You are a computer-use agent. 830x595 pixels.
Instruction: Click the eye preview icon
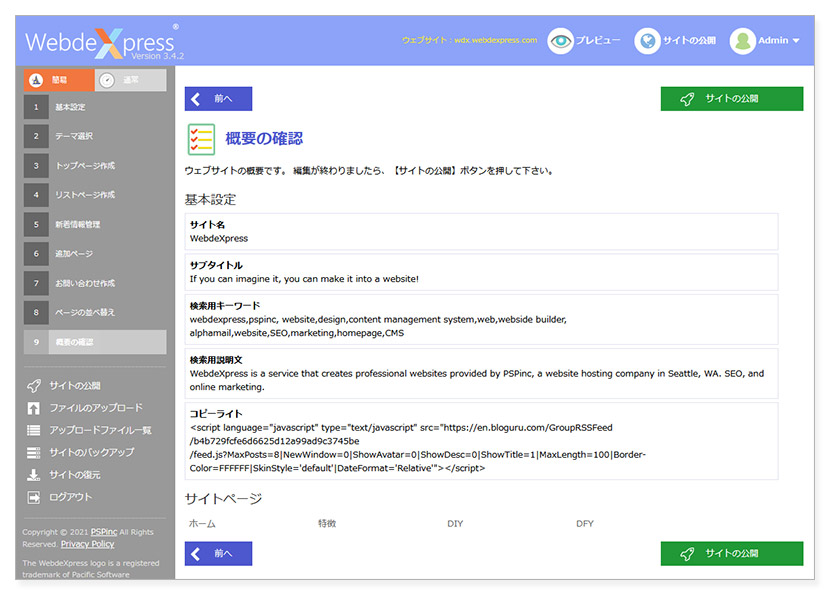tap(561, 41)
